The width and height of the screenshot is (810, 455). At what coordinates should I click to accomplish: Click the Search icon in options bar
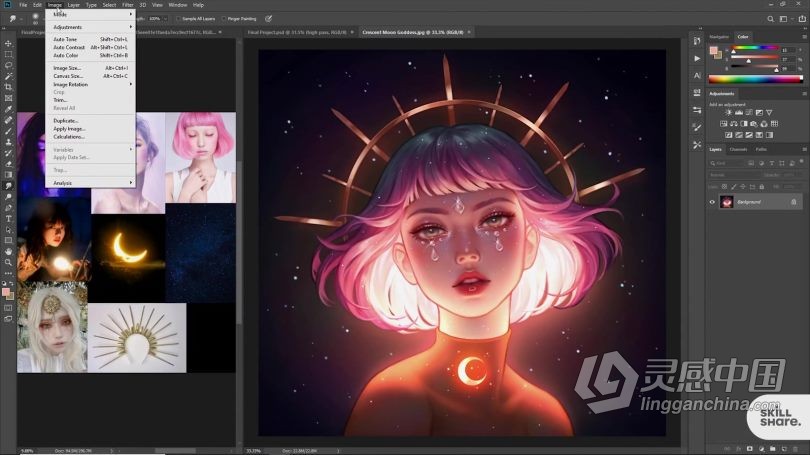770,19
